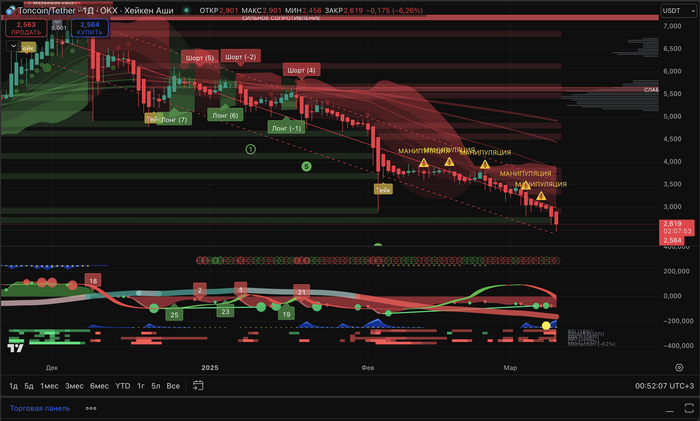
Task: Select the 1д time range
Action: coord(13,386)
